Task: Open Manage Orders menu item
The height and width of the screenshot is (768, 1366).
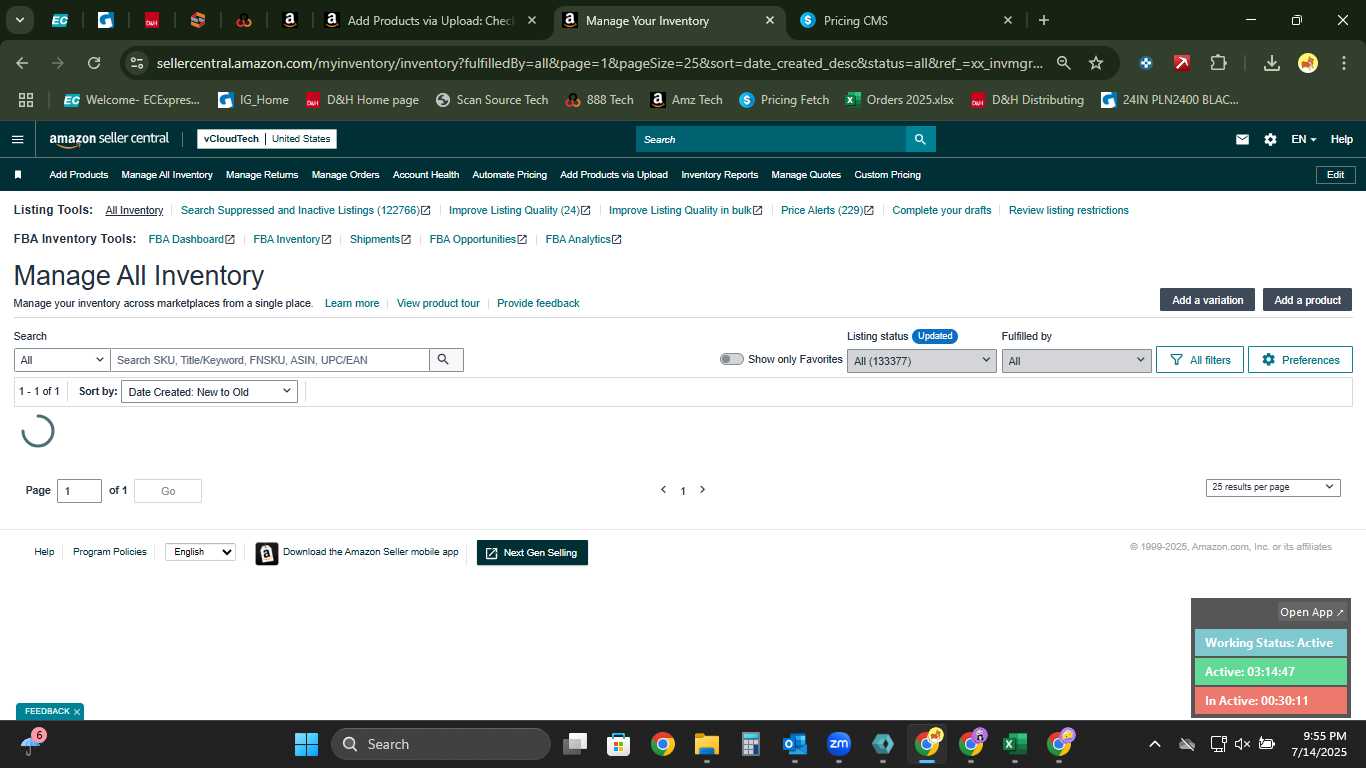Action: 345,175
